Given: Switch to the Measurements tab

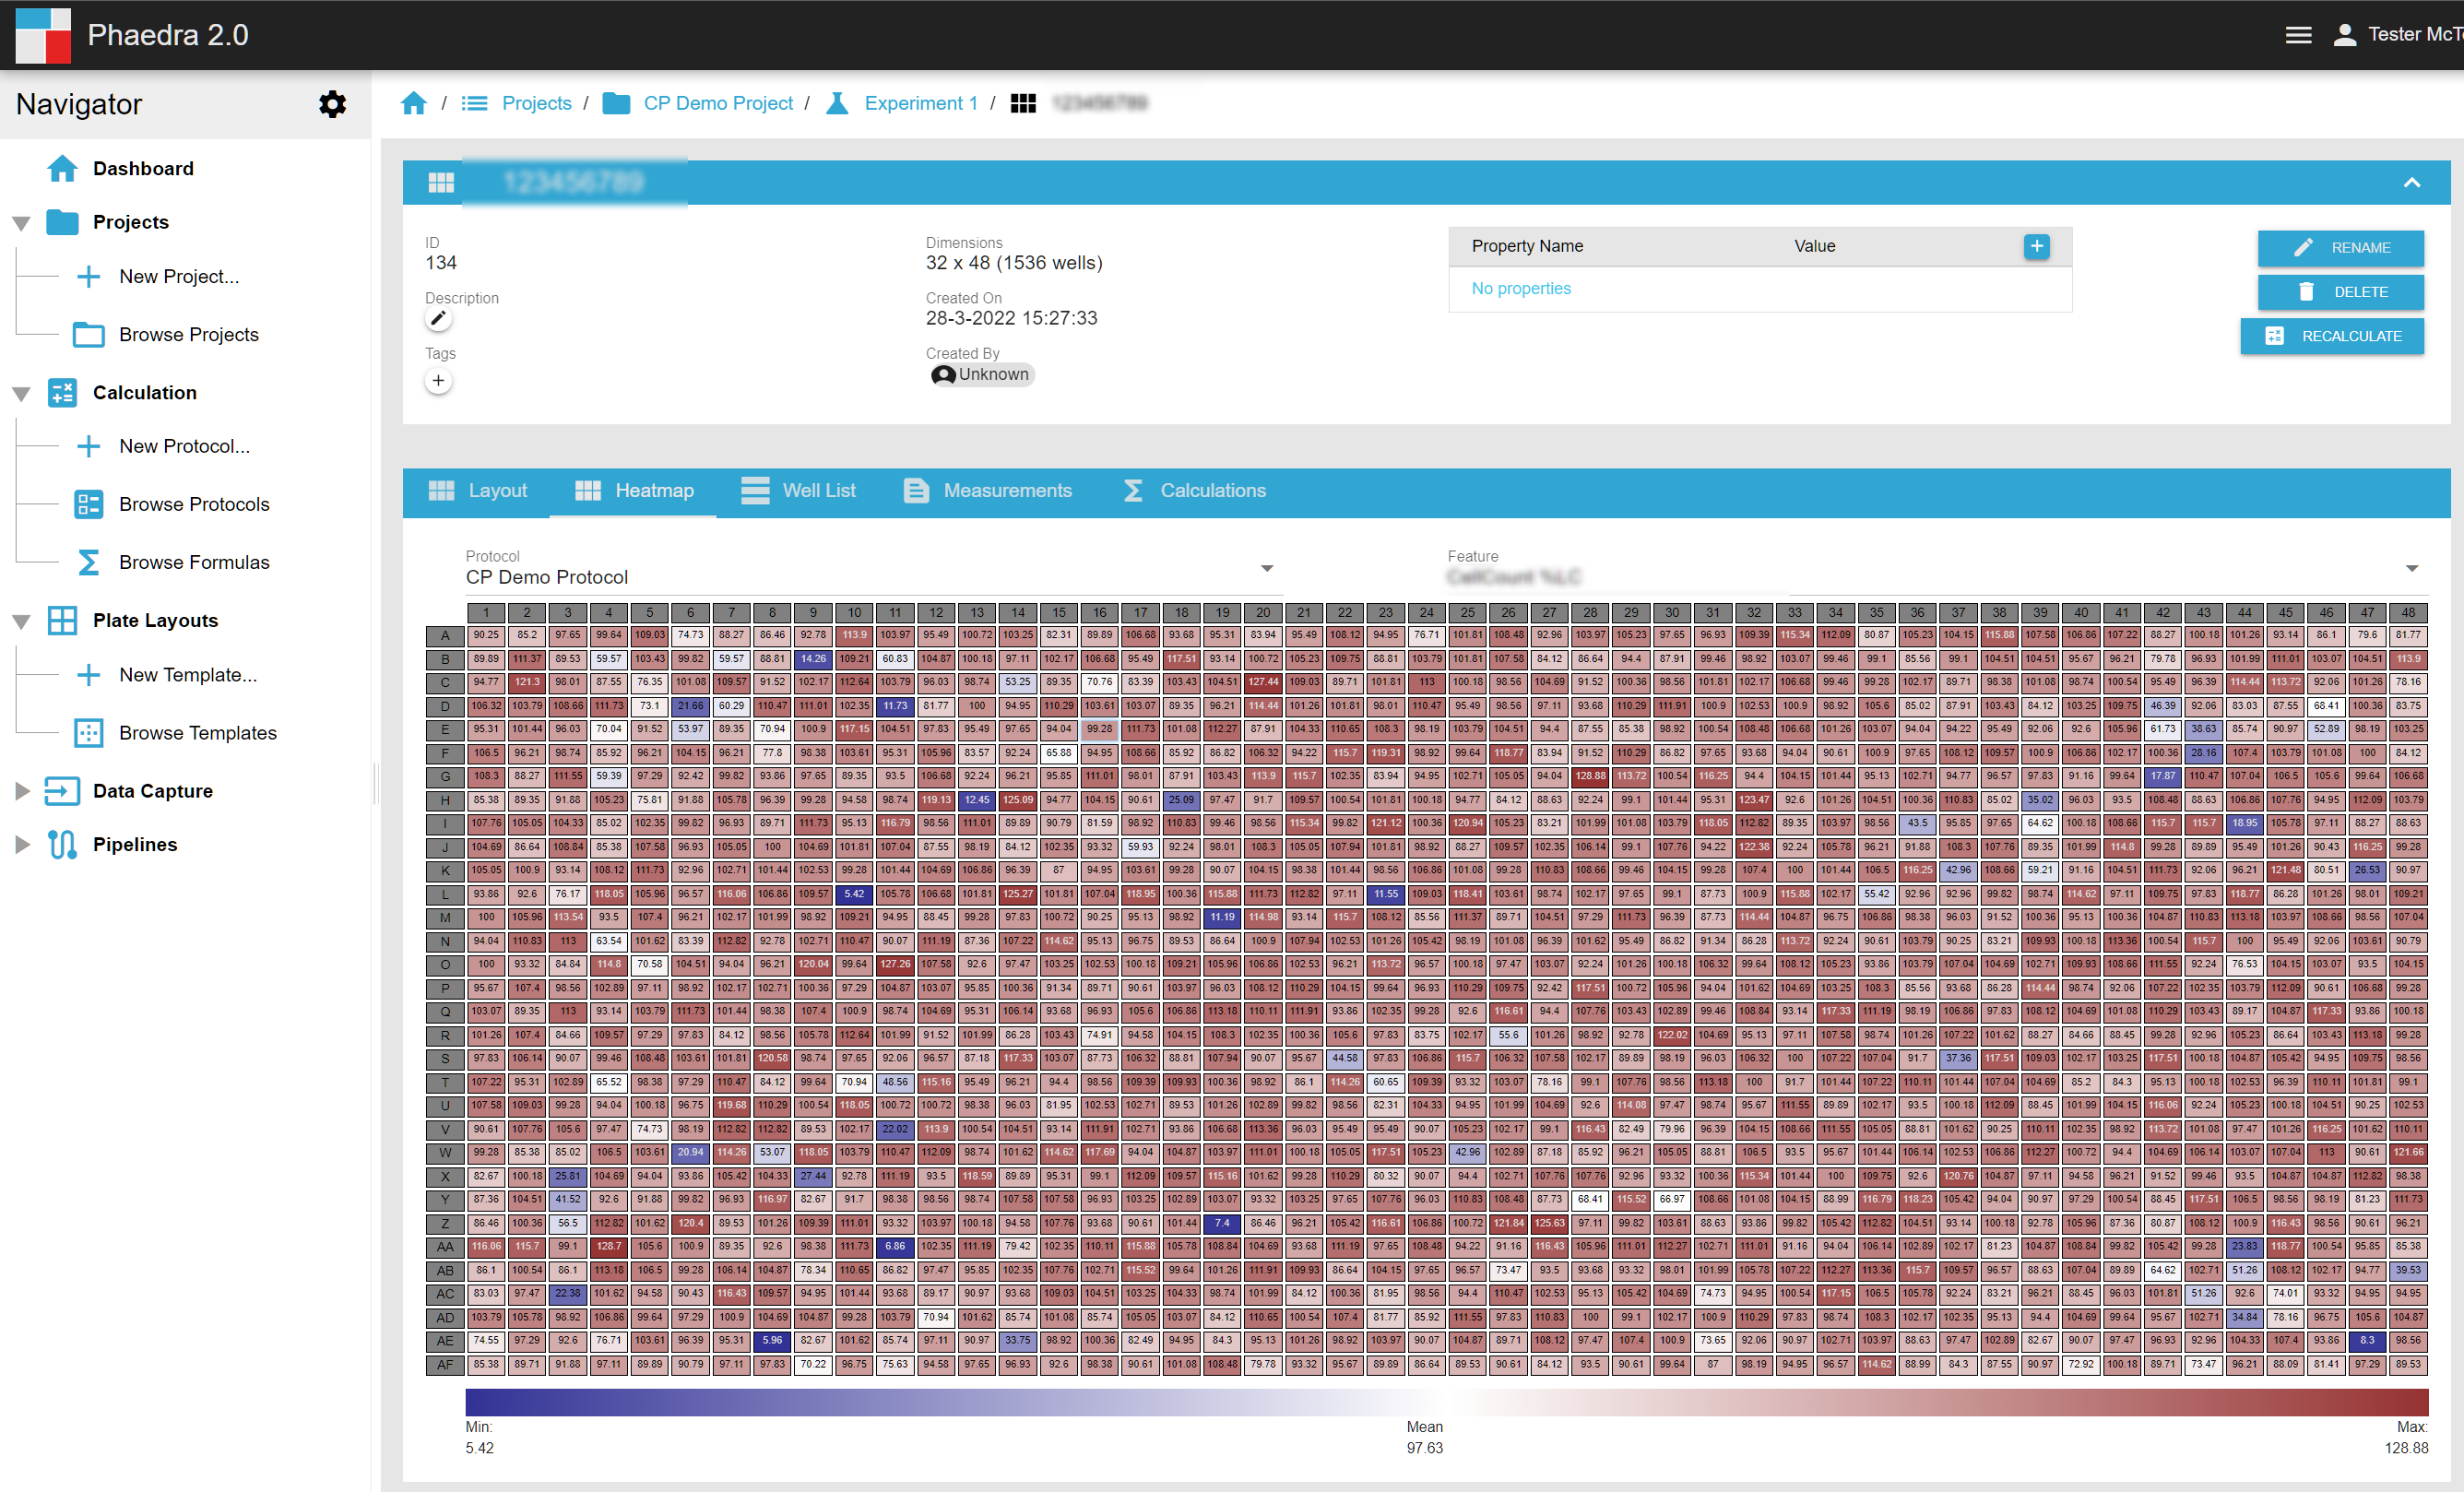Looking at the screenshot, I should (x=987, y=490).
